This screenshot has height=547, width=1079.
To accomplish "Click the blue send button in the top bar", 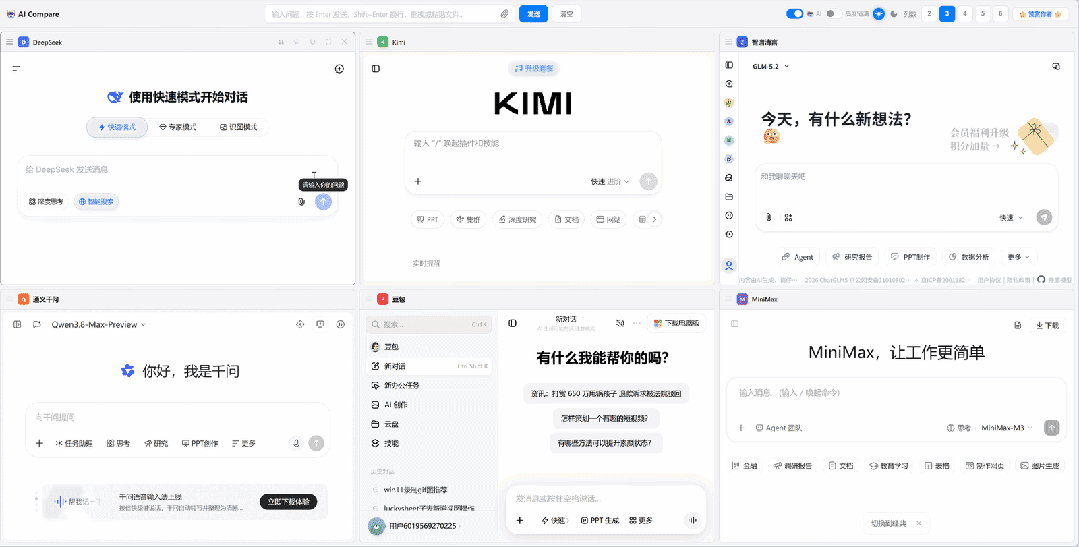I will click(533, 14).
